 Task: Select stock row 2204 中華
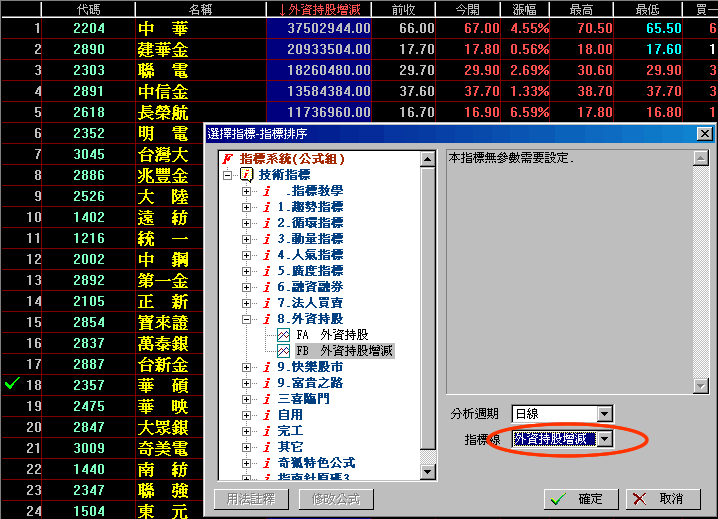pyautogui.click(x=359, y=28)
